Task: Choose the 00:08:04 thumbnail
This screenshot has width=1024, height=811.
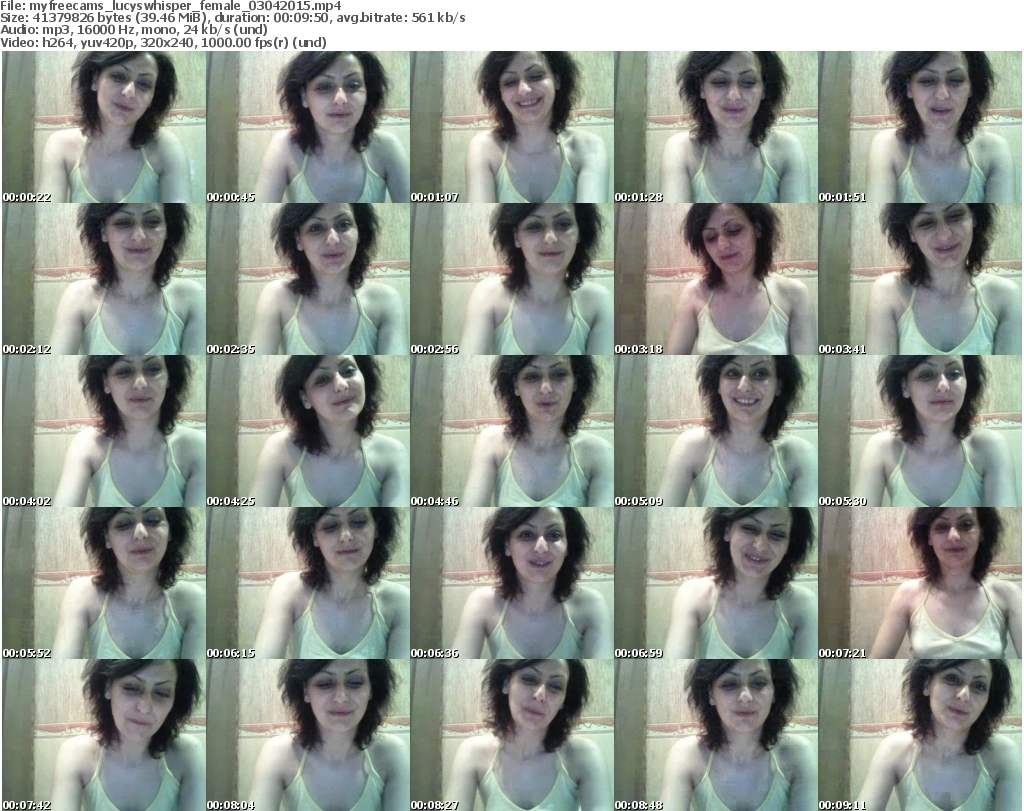Action: [x=308, y=735]
